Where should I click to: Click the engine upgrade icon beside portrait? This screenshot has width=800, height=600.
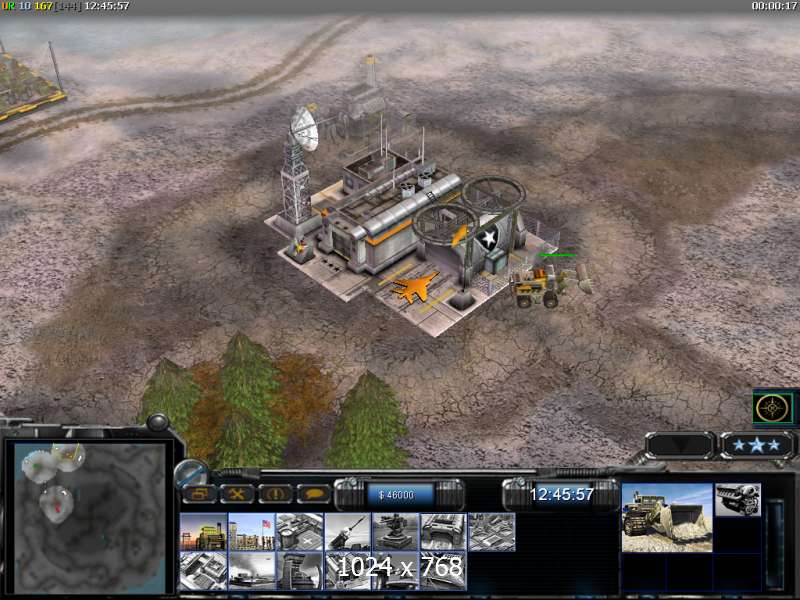pos(738,499)
